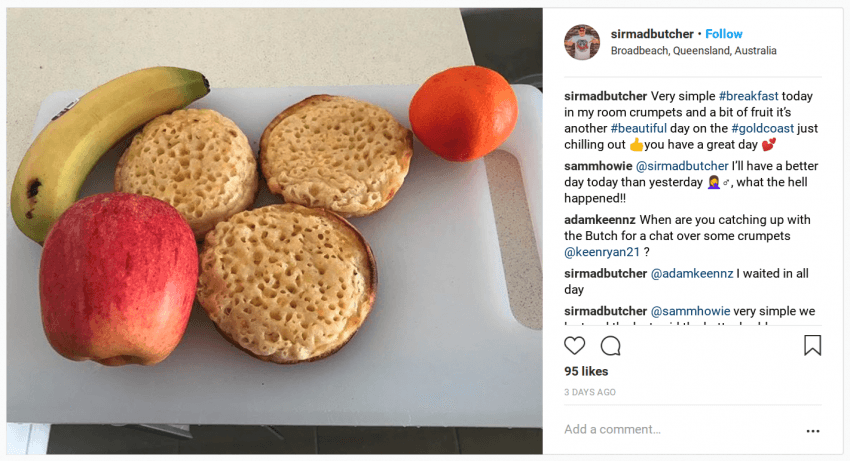The width and height of the screenshot is (850, 461).
Task: Open the #breakfast hashtag
Action: coord(749,96)
